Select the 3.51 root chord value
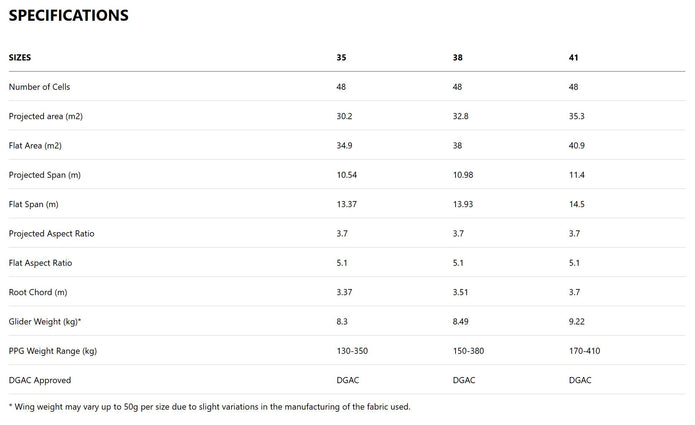The width and height of the screenshot is (695, 425). point(461,292)
